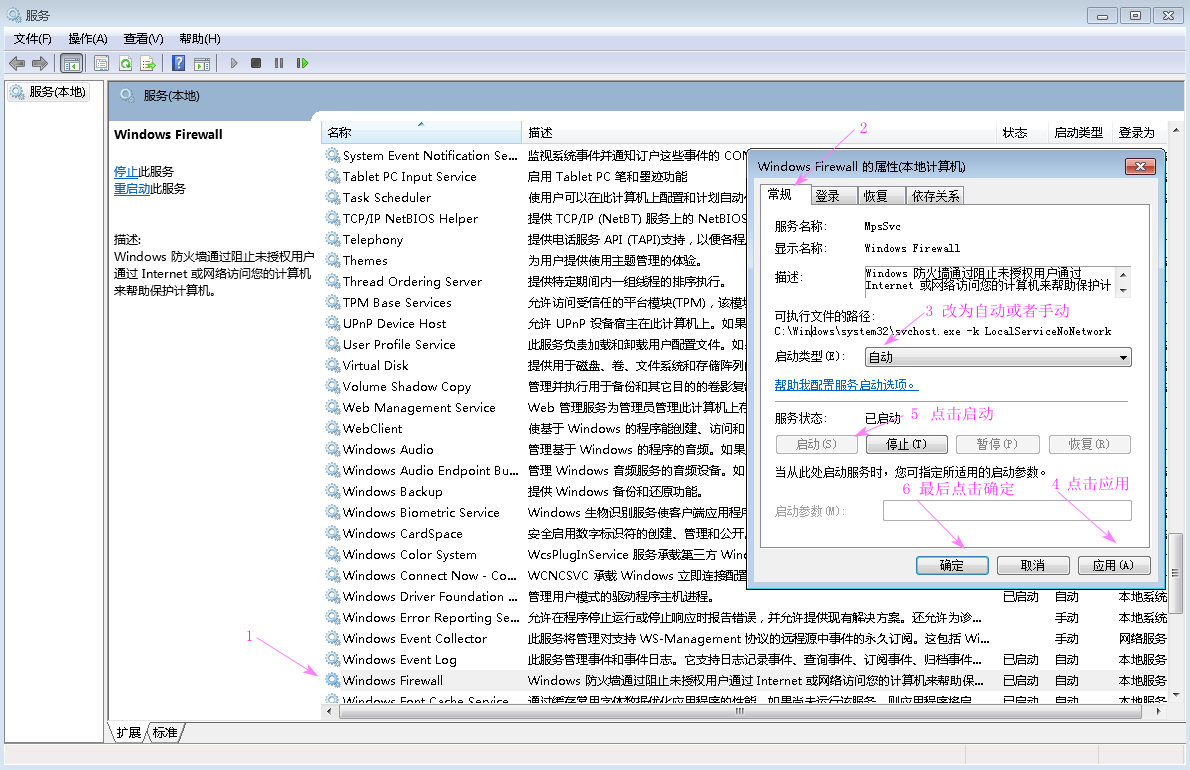Click the Properties icon on the toolbar
The image size is (1190, 770).
pyautogui.click(x=101, y=62)
